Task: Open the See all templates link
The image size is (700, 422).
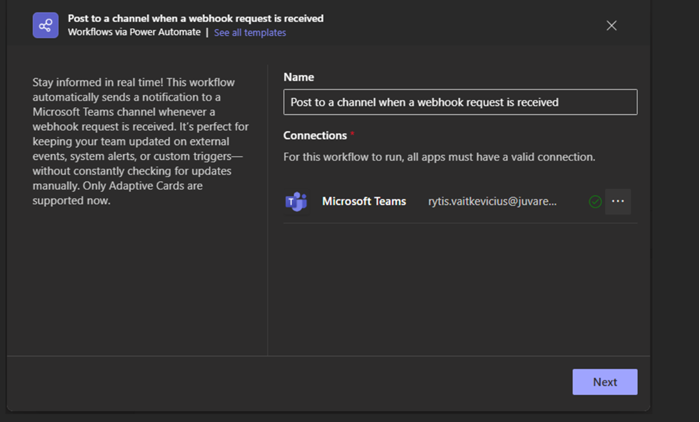Action: pos(250,33)
